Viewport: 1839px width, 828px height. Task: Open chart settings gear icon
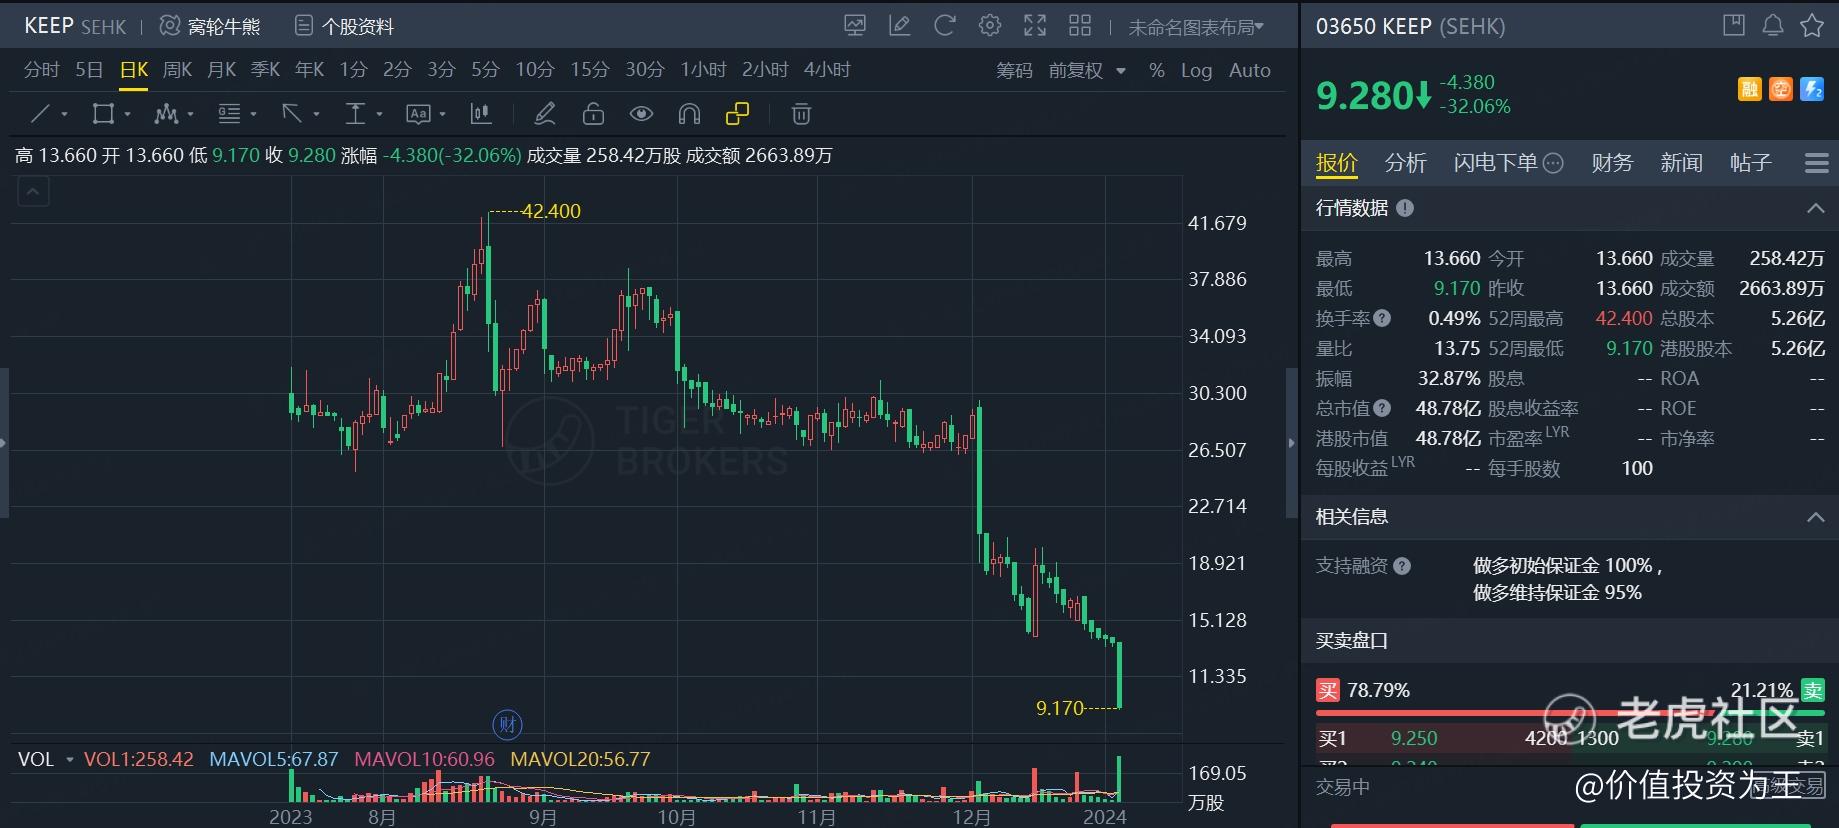(990, 26)
